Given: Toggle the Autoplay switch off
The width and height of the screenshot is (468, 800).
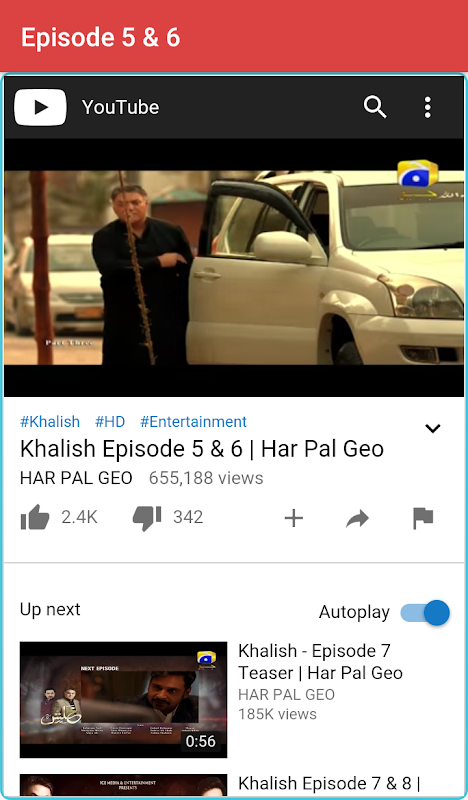Looking at the screenshot, I should click(x=425, y=612).
